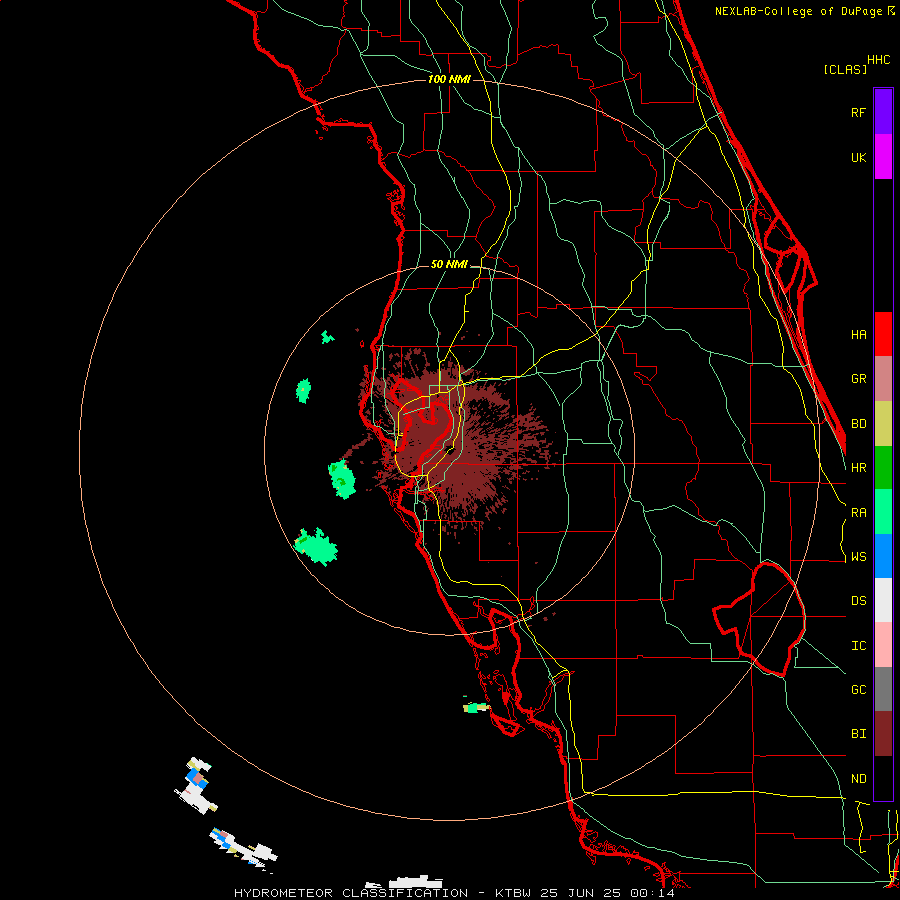Click the RA legend label

tap(858, 512)
